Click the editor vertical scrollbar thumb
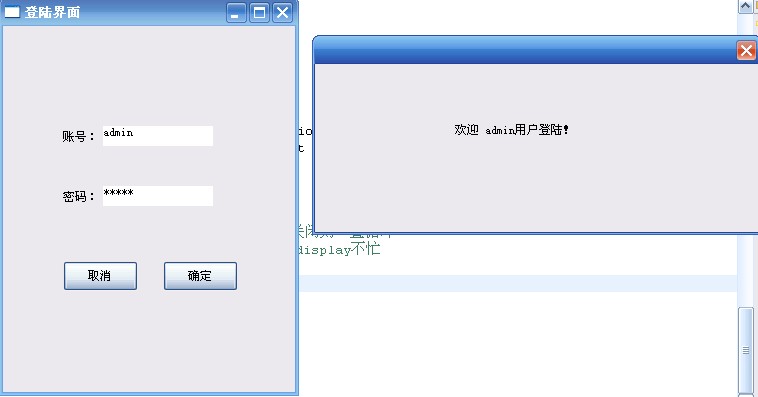The height and width of the screenshot is (397, 758). [745, 350]
